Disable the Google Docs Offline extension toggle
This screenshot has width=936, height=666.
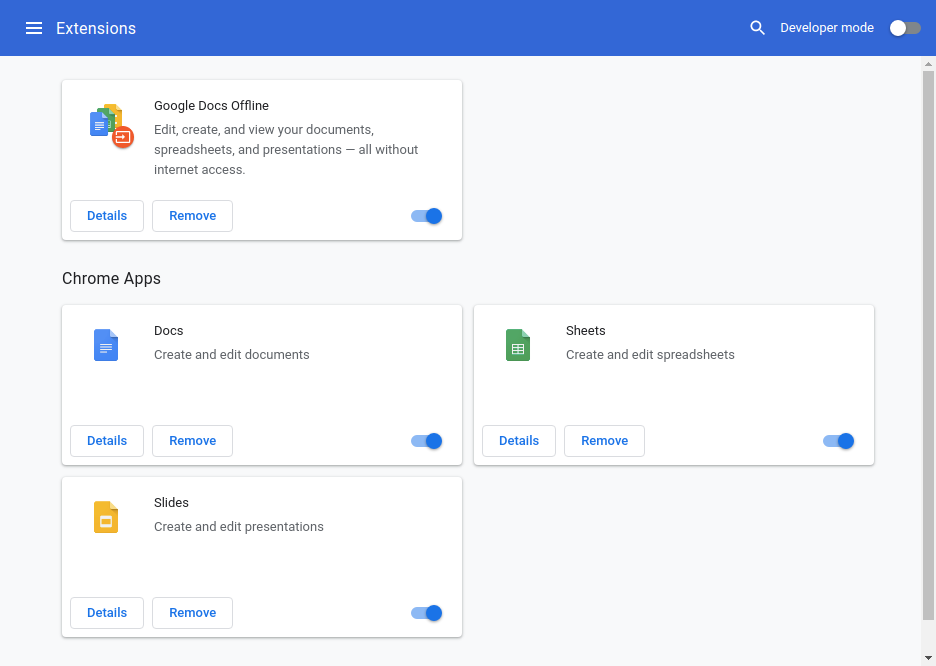click(426, 216)
